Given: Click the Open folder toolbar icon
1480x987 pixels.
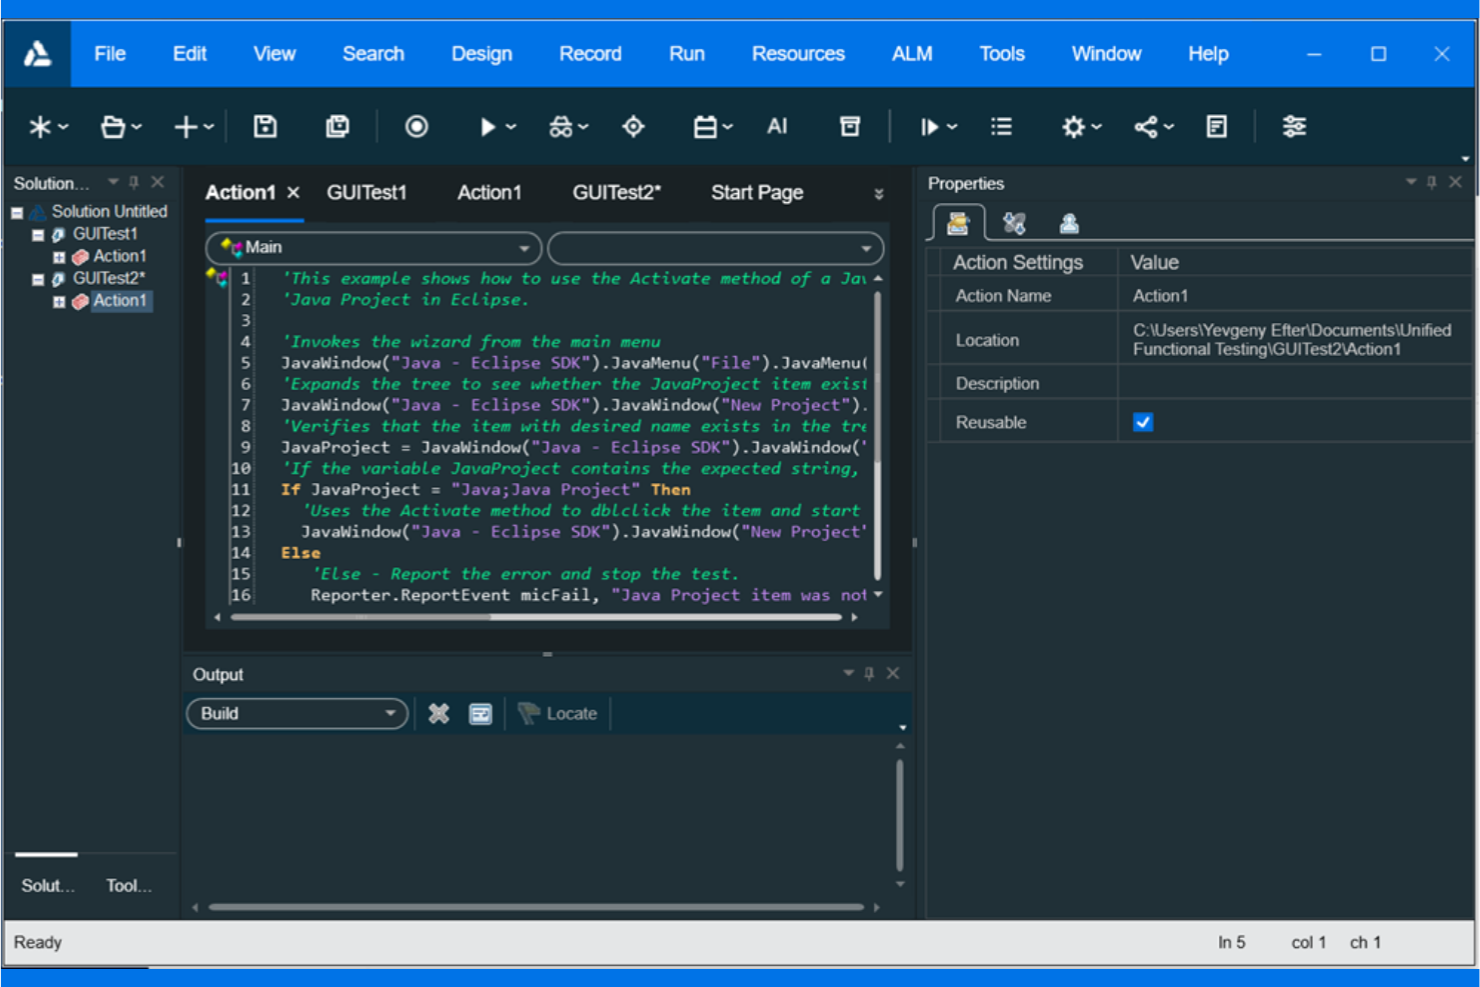Looking at the screenshot, I should pyautogui.click(x=113, y=127).
